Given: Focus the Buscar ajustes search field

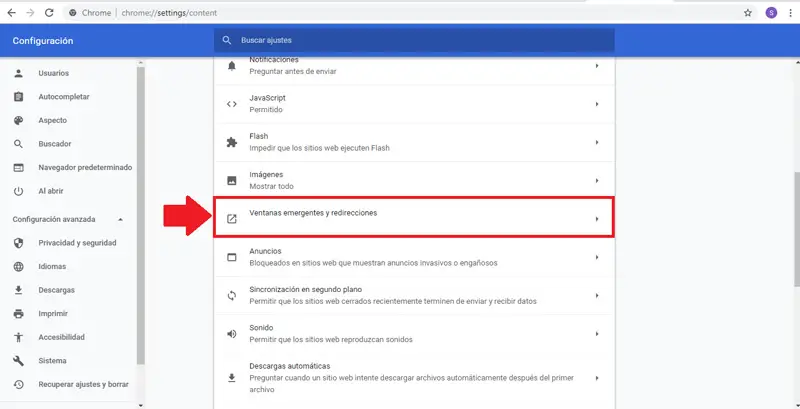Looking at the screenshot, I should (x=414, y=40).
